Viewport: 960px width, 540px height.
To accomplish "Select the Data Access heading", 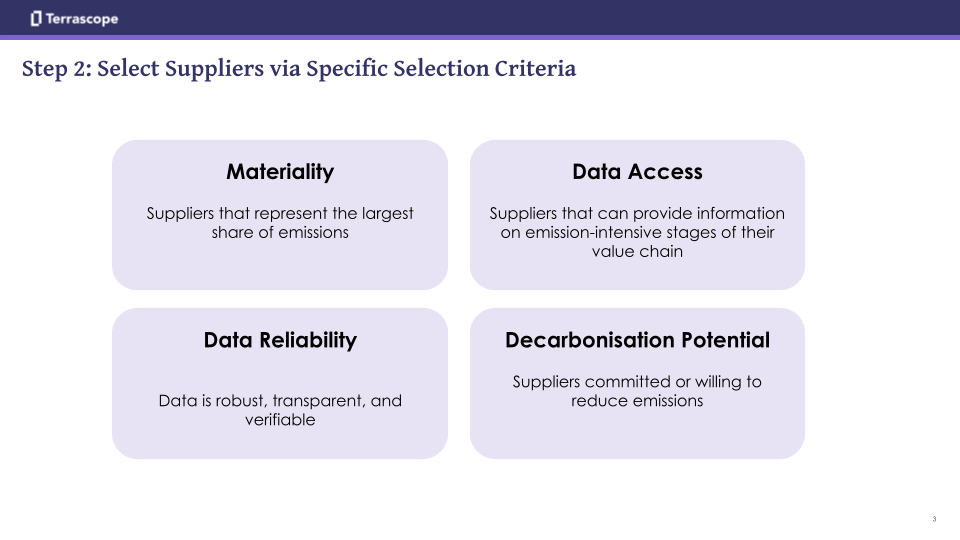I will pos(637,172).
